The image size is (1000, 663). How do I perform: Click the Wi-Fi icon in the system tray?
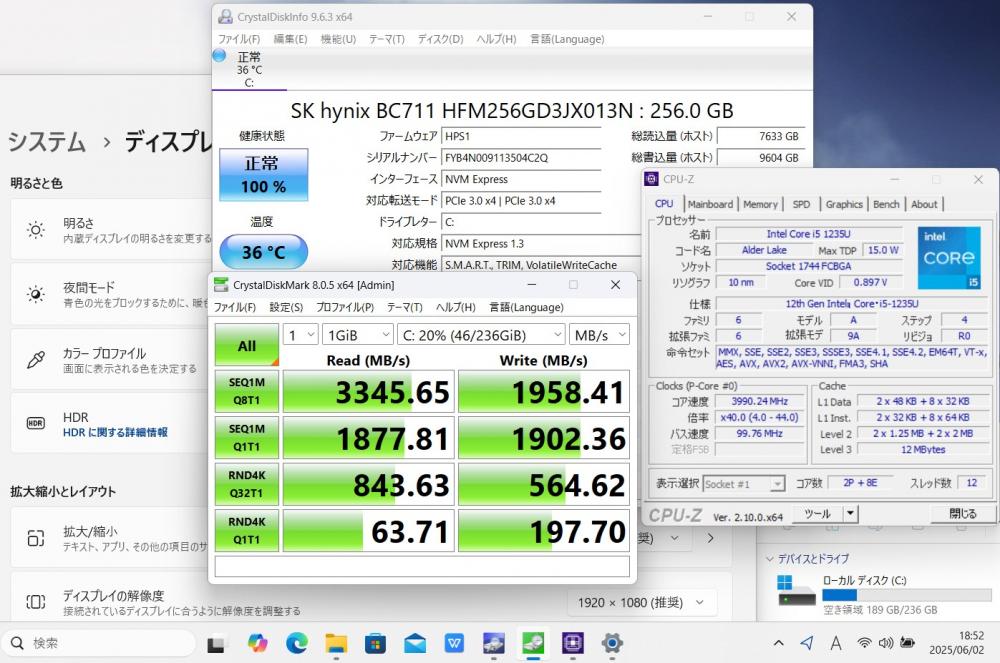(x=864, y=643)
